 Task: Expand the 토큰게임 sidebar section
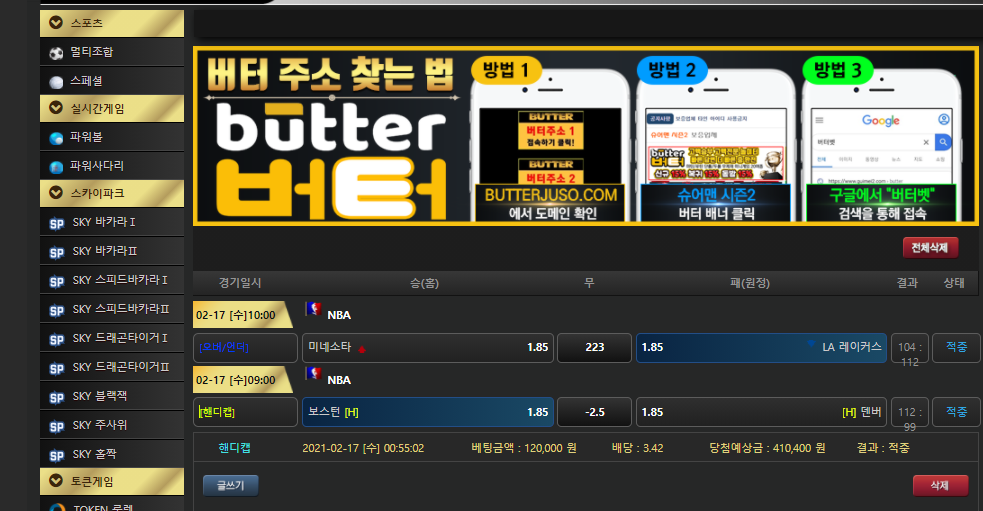coord(56,481)
